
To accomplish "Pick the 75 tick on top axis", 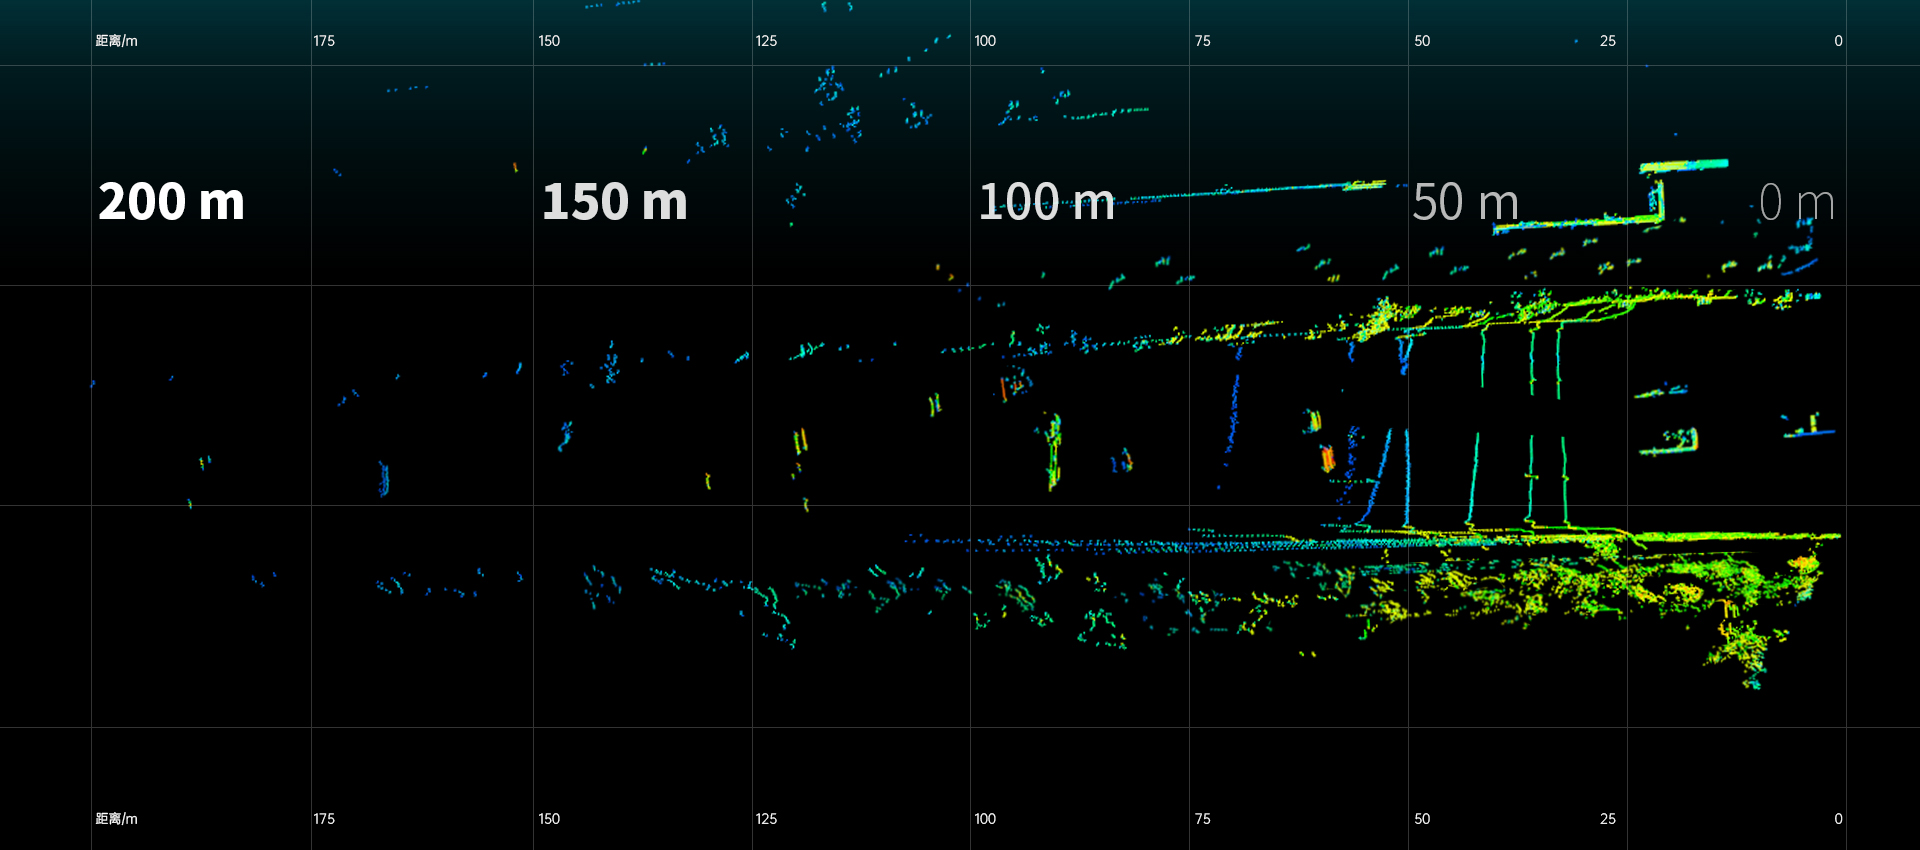I will tap(1202, 41).
